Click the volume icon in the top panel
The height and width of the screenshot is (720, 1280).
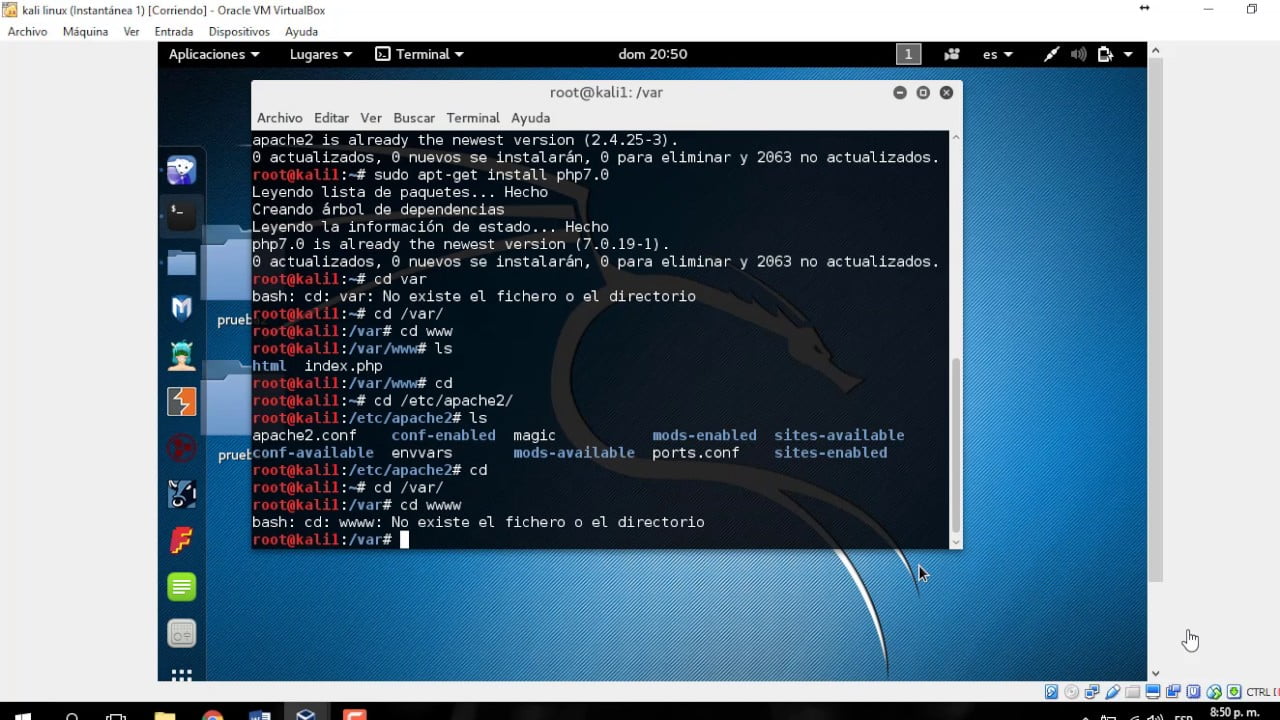pos(1078,54)
